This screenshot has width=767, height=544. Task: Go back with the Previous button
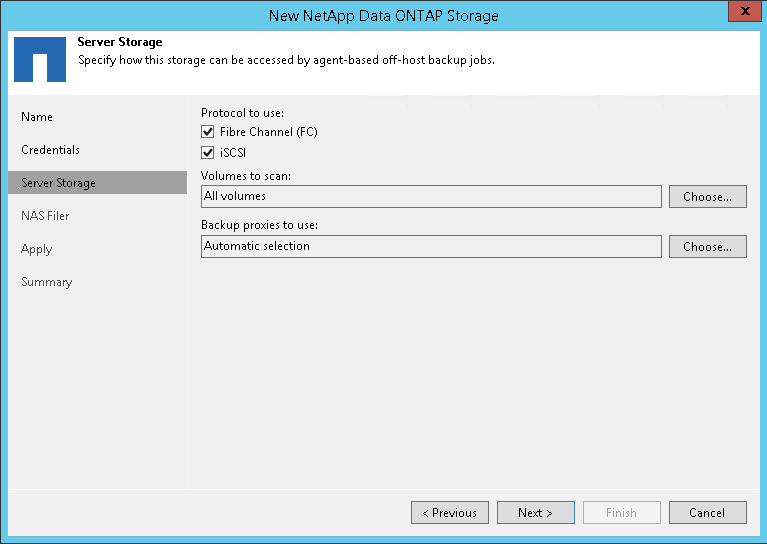449,513
